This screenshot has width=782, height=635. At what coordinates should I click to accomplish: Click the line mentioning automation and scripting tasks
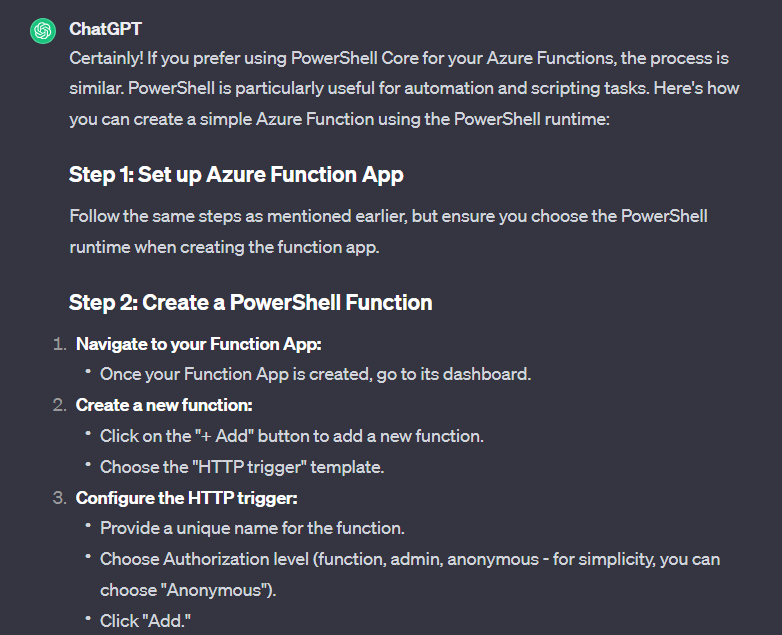pos(404,88)
